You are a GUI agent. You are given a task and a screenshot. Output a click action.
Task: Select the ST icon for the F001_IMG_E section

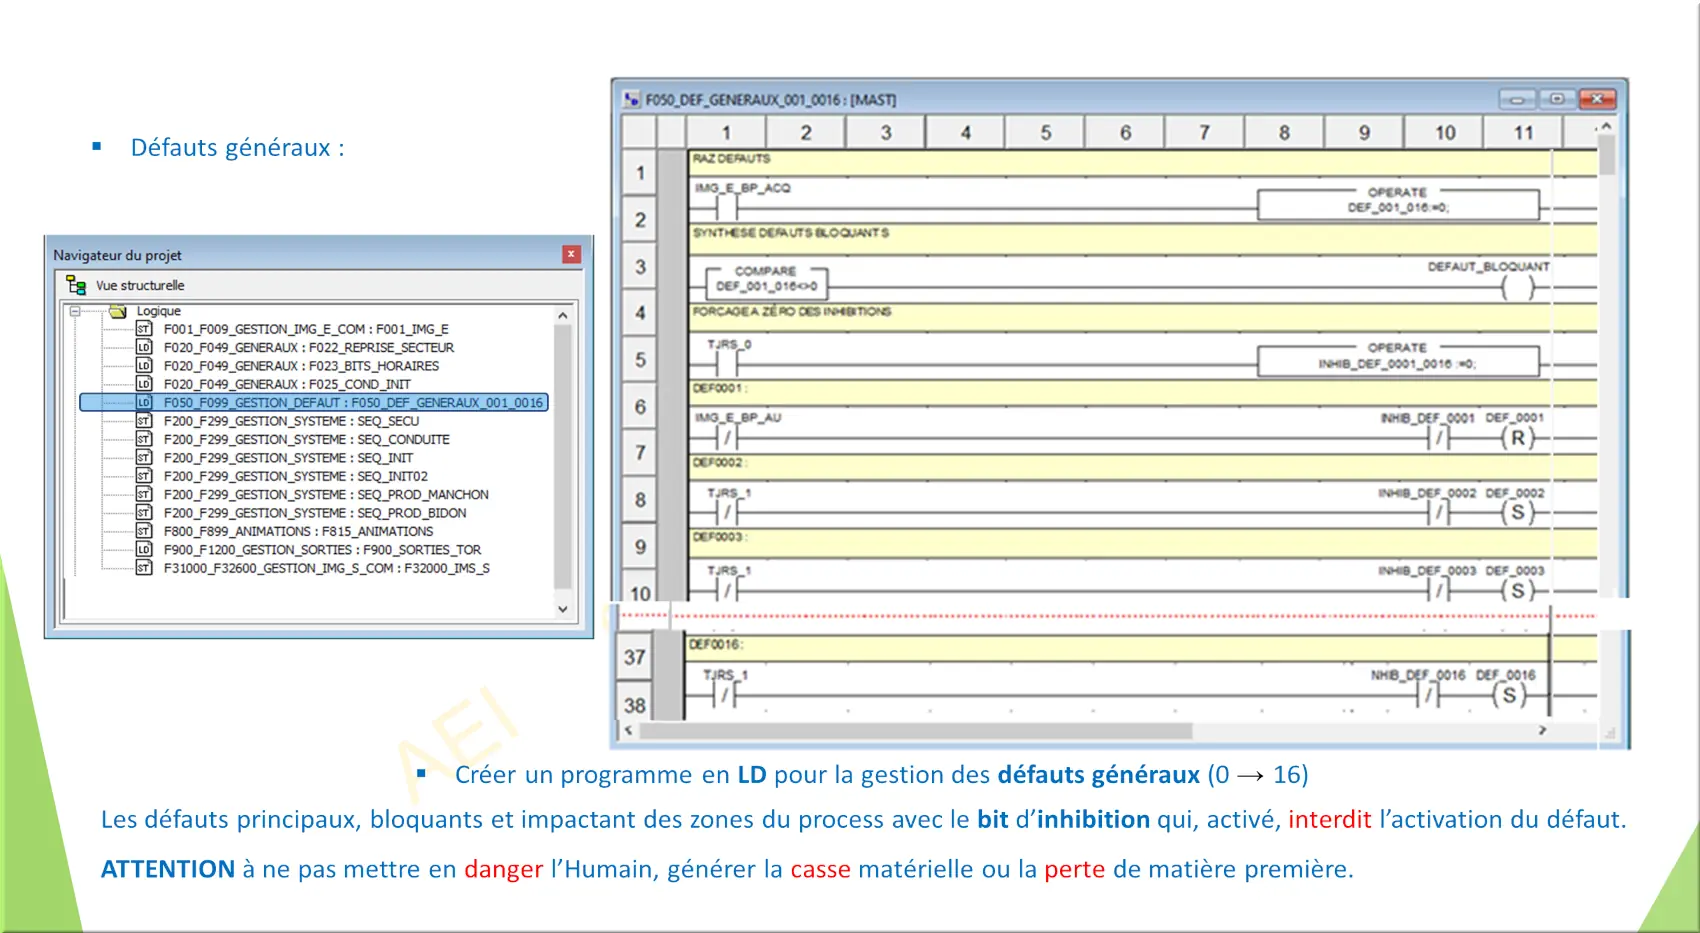tap(144, 329)
